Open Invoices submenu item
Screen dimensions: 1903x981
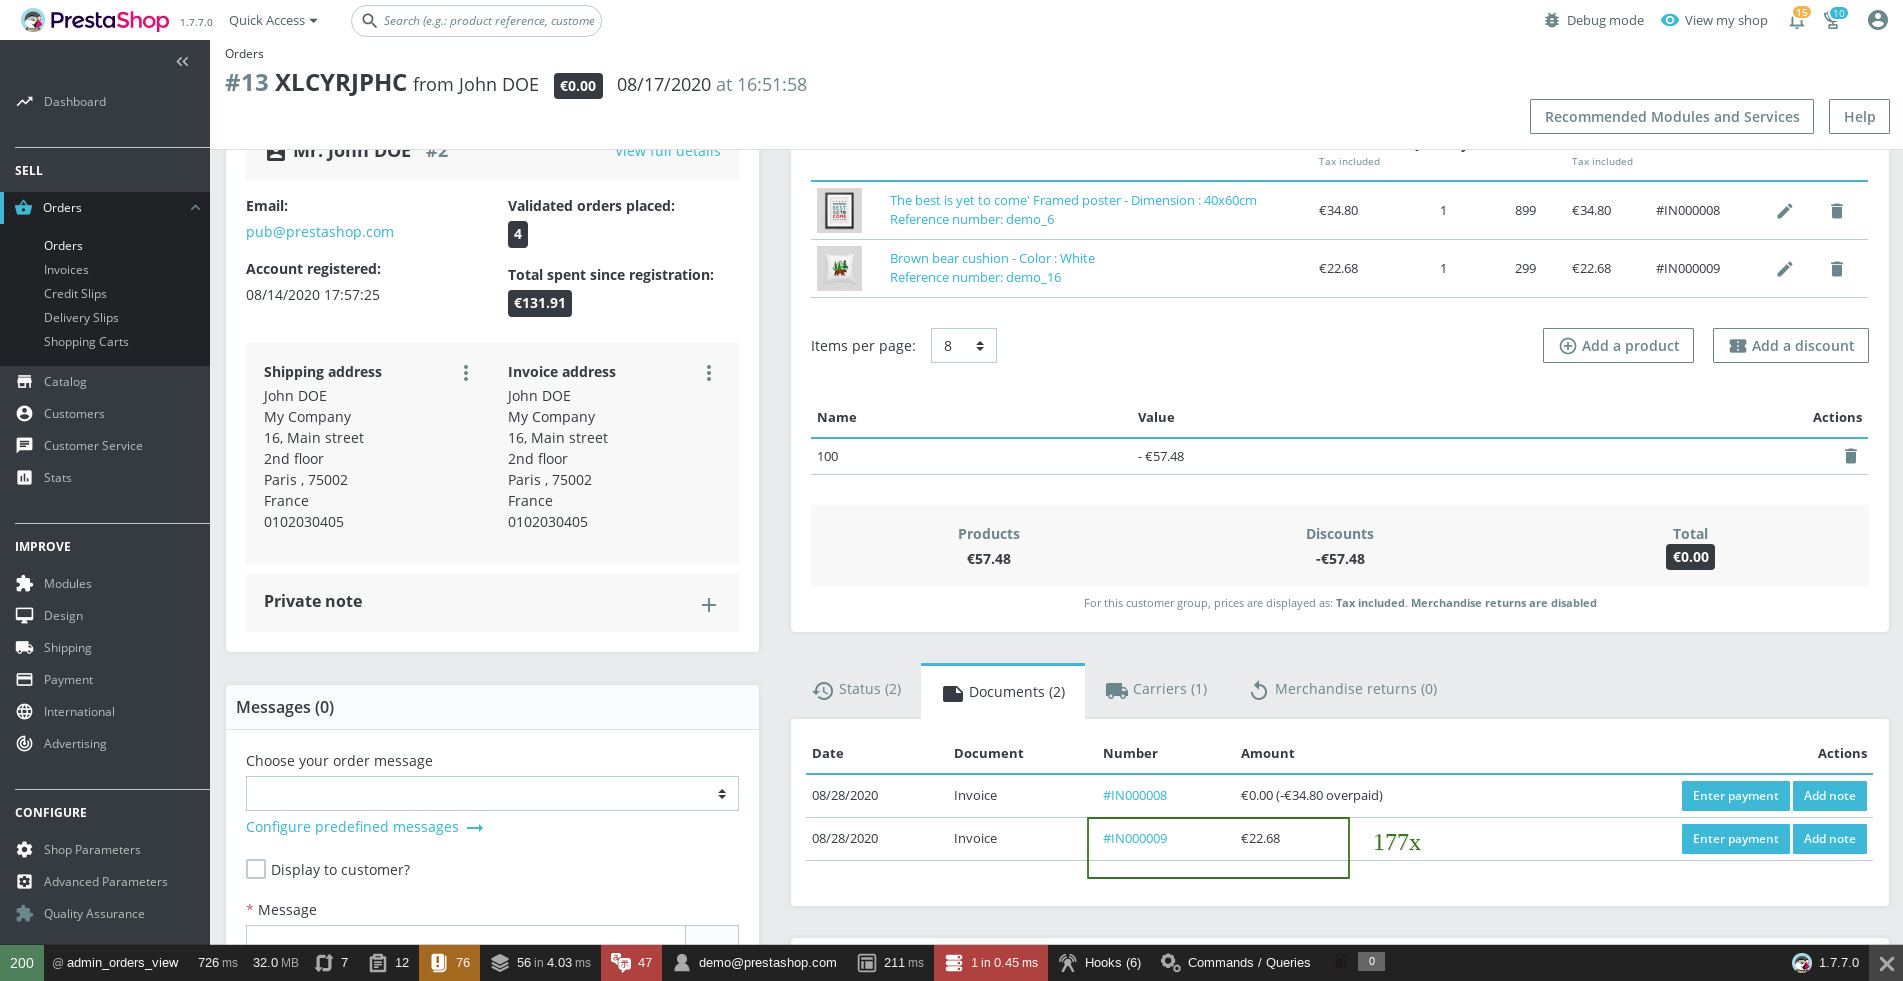pos(66,270)
